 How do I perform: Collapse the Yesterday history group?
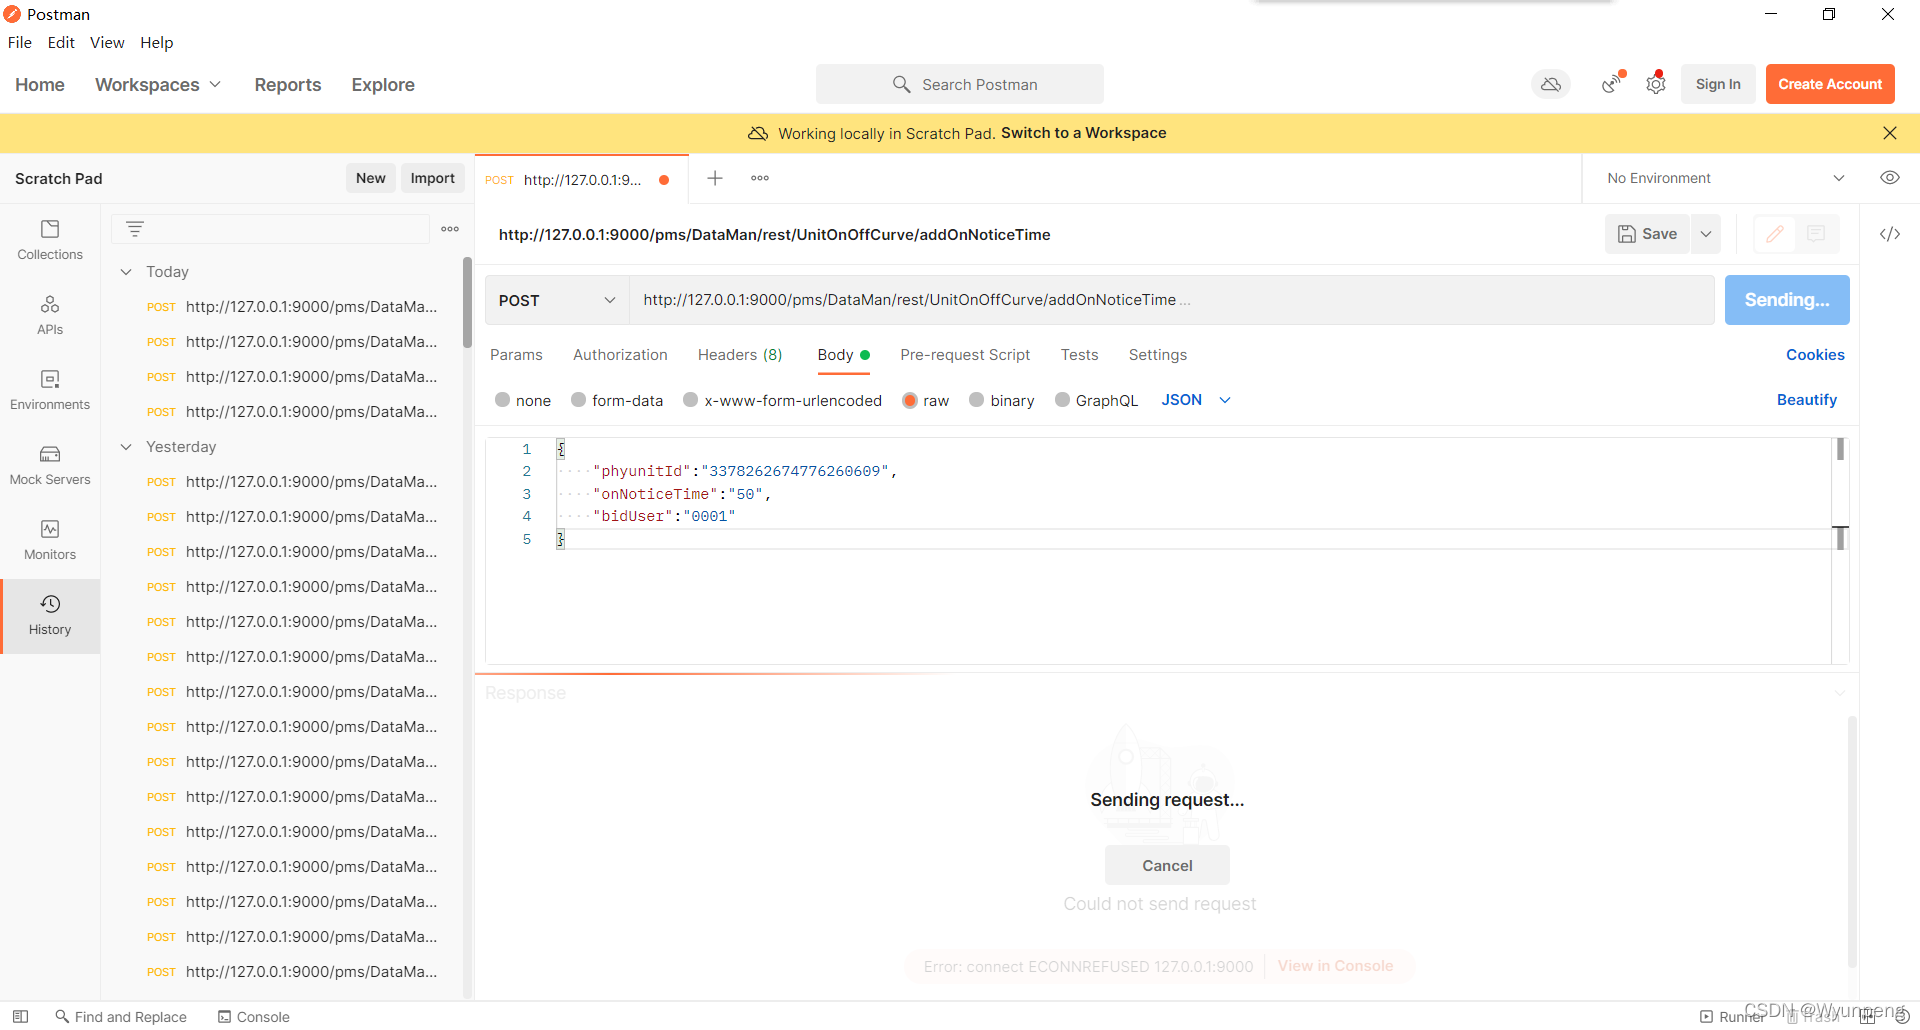[126, 447]
